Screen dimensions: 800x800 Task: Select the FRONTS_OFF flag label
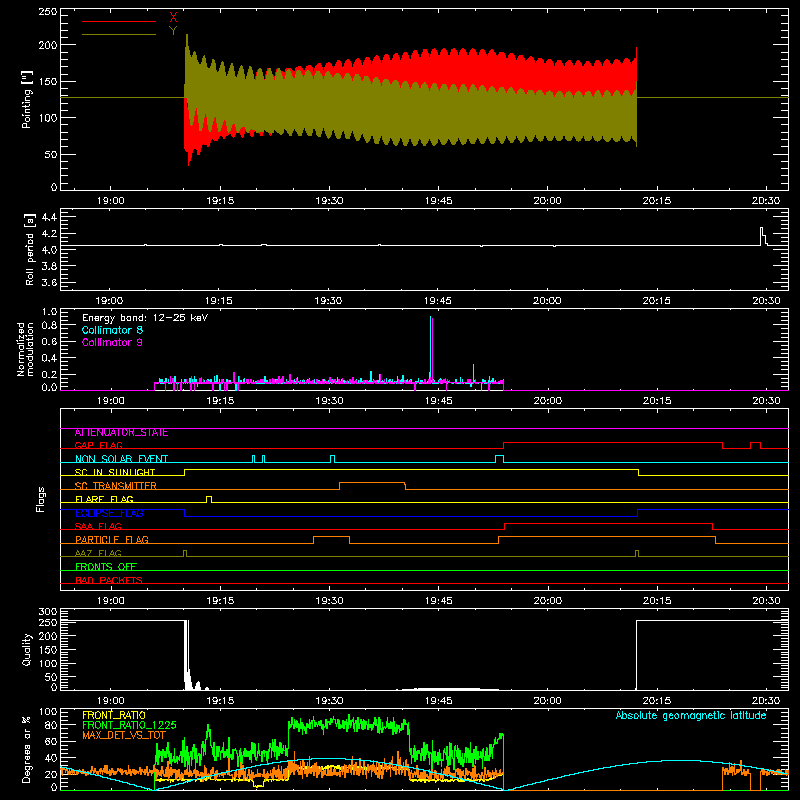[x=106, y=566]
